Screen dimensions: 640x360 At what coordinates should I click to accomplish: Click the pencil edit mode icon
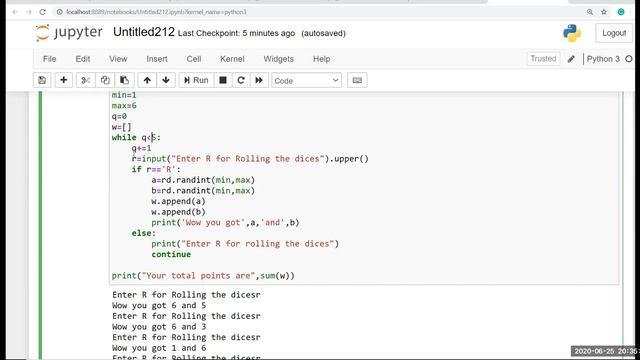tap(571, 59)
